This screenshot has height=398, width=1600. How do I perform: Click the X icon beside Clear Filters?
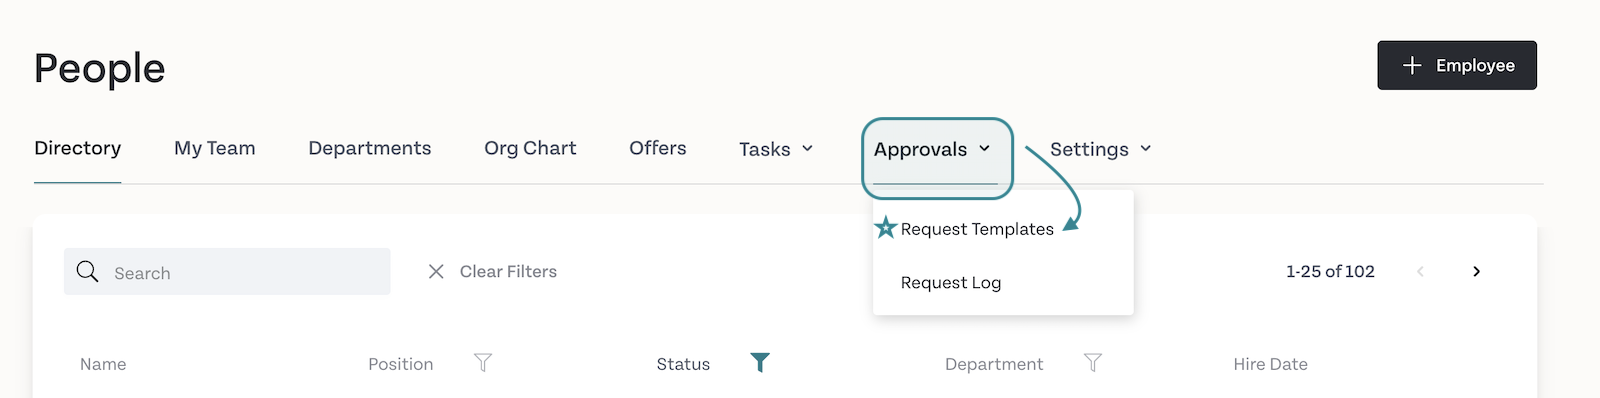click(436, 271)
